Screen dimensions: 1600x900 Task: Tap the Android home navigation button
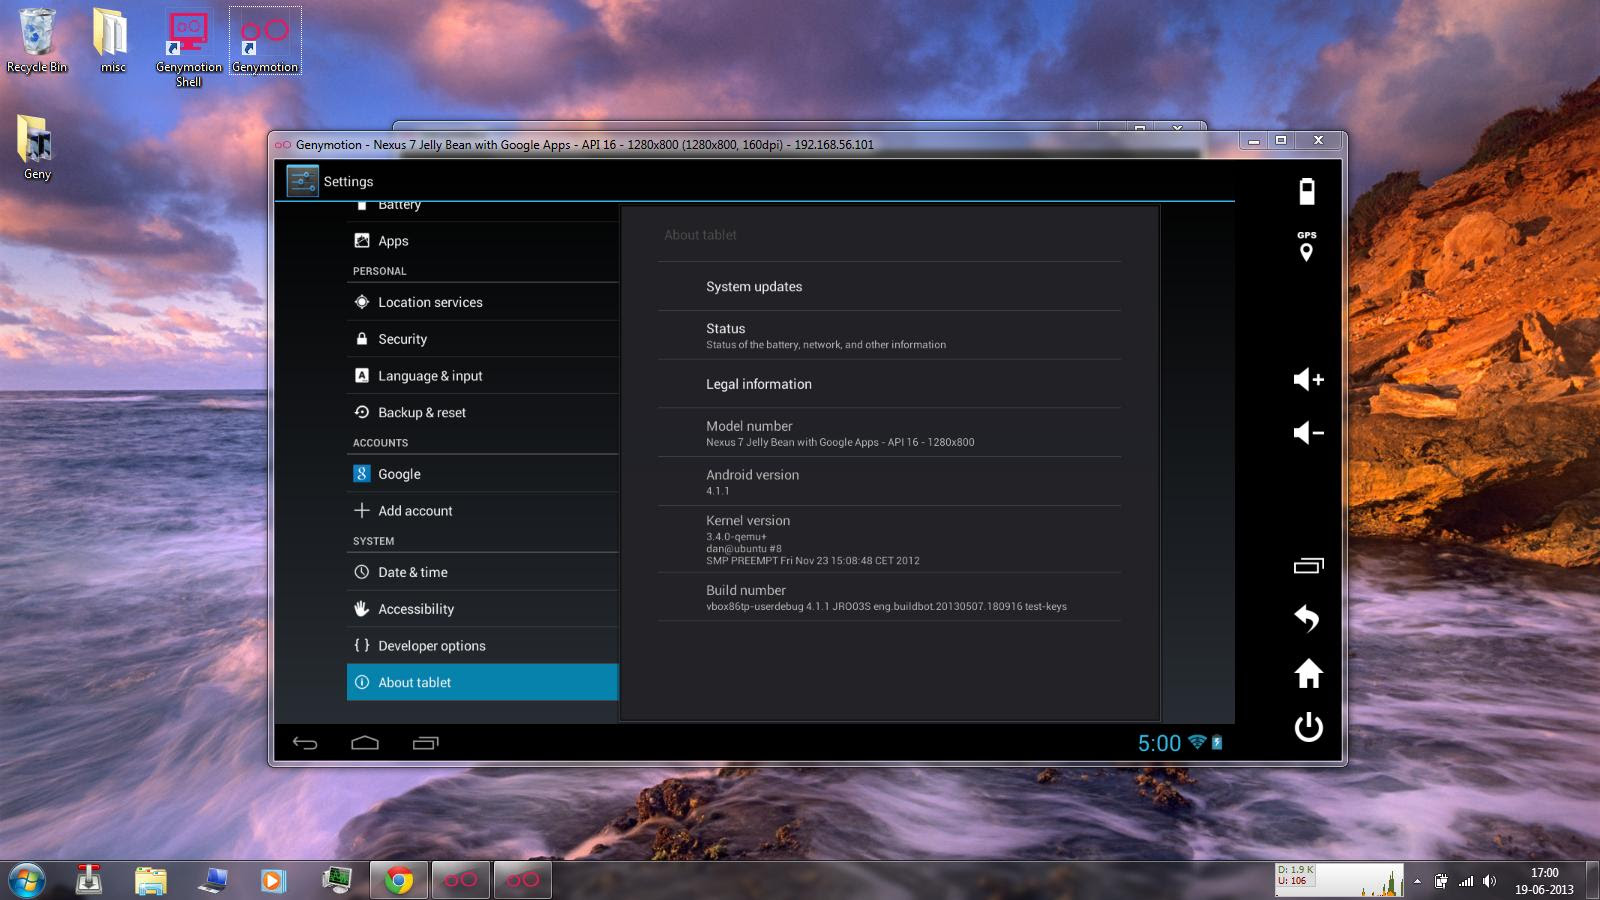click(365, 743)
